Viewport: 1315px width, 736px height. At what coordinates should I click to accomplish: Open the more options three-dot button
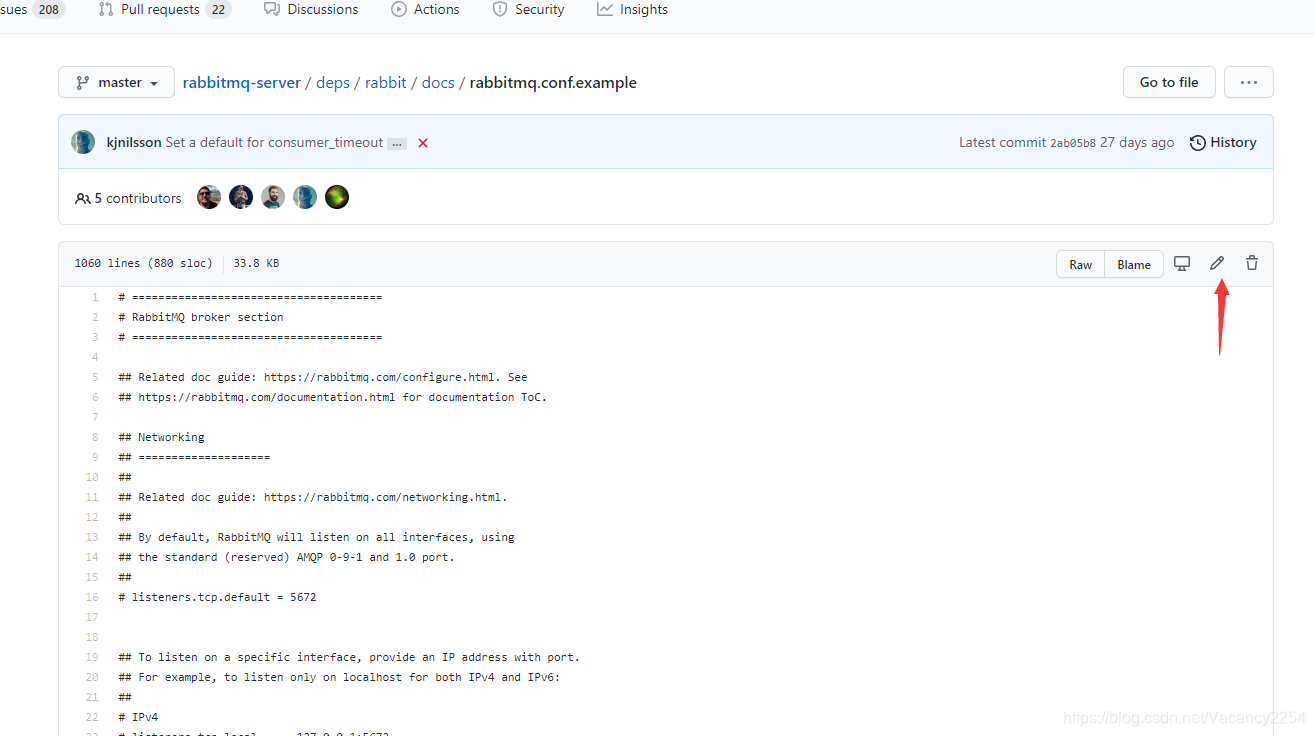(x=1249, y=82)
